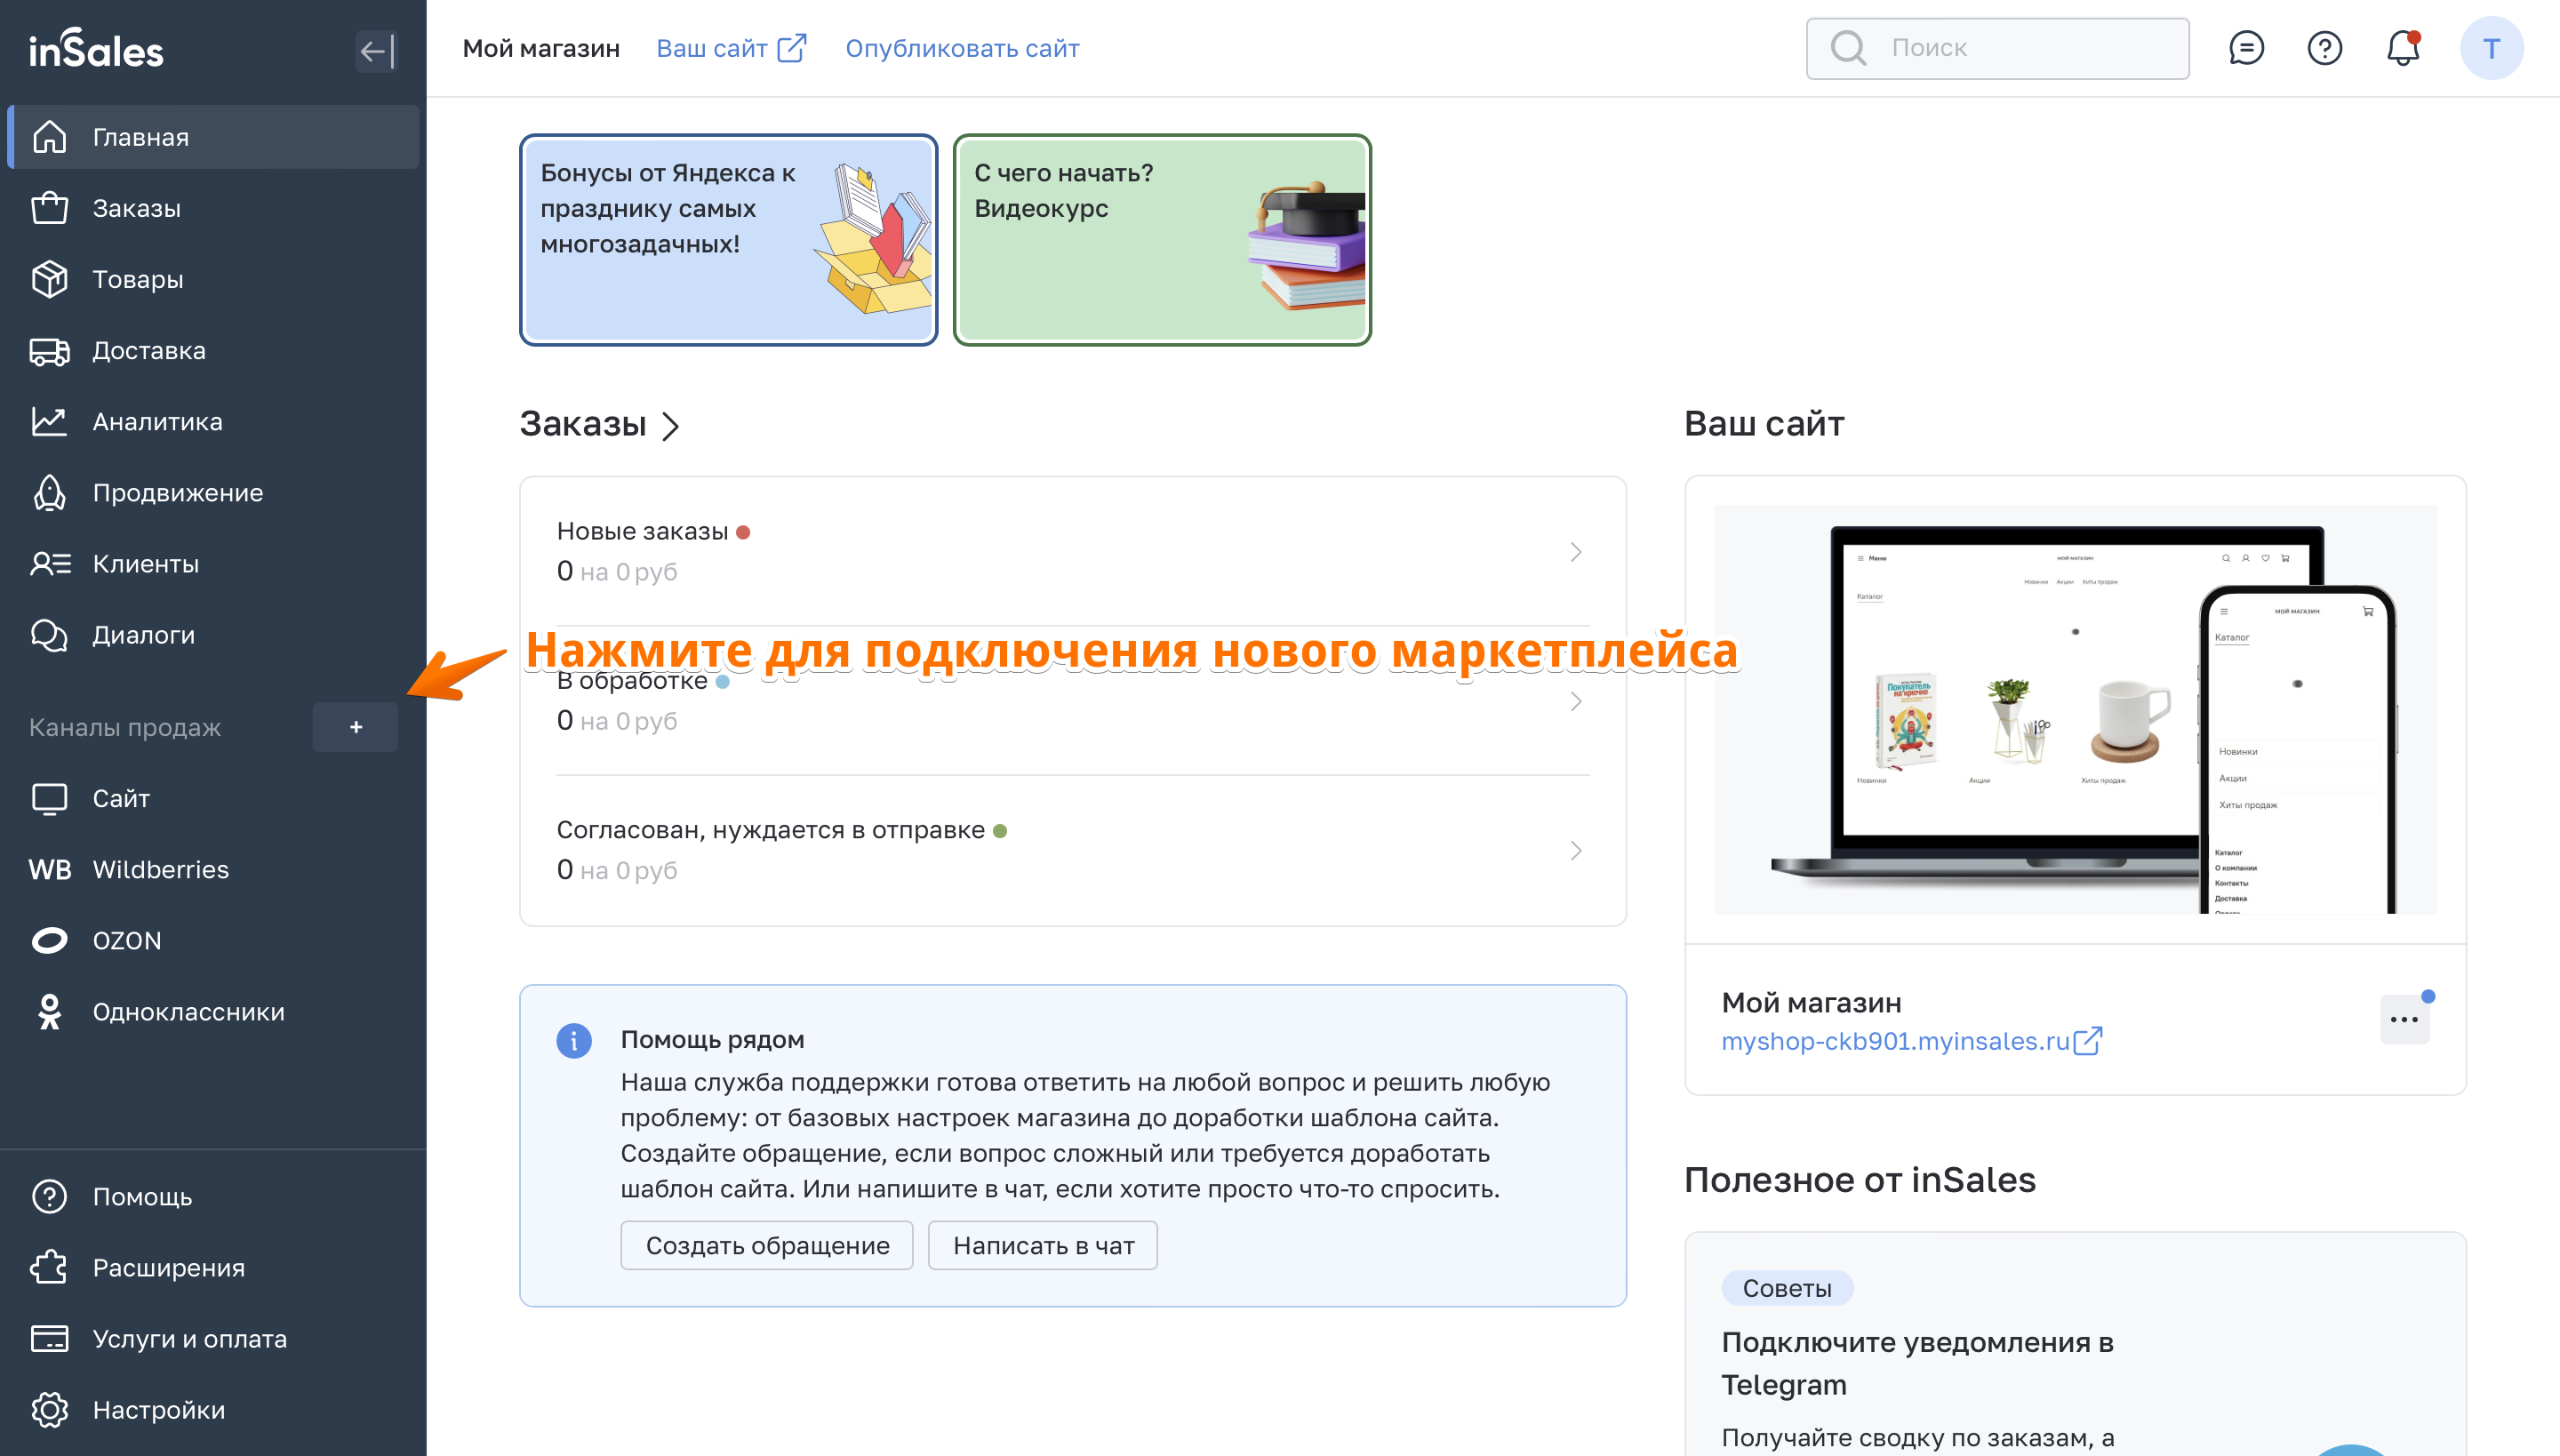Open the user avatar T menu

[2490, 48]
